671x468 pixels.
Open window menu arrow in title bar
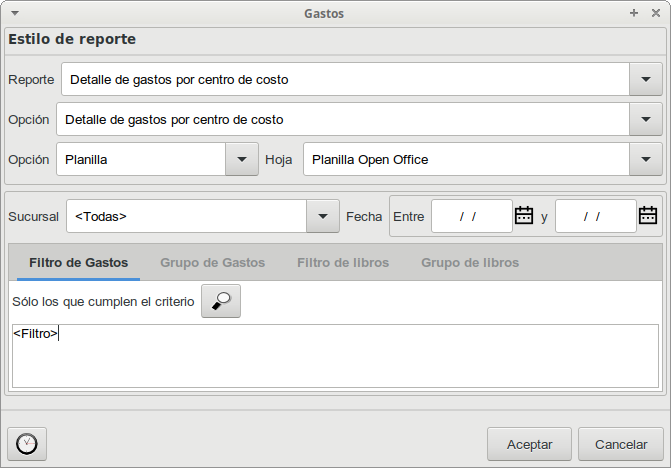[x=15, y=13]
